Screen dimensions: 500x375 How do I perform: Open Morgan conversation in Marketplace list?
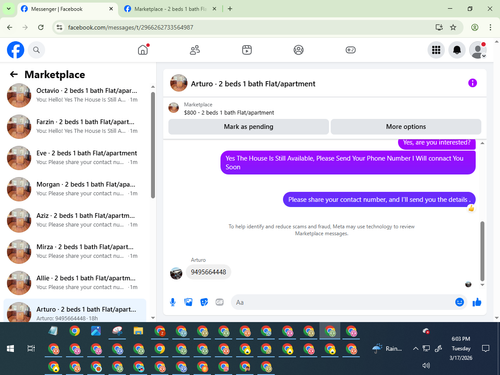(x=75, y=189)
